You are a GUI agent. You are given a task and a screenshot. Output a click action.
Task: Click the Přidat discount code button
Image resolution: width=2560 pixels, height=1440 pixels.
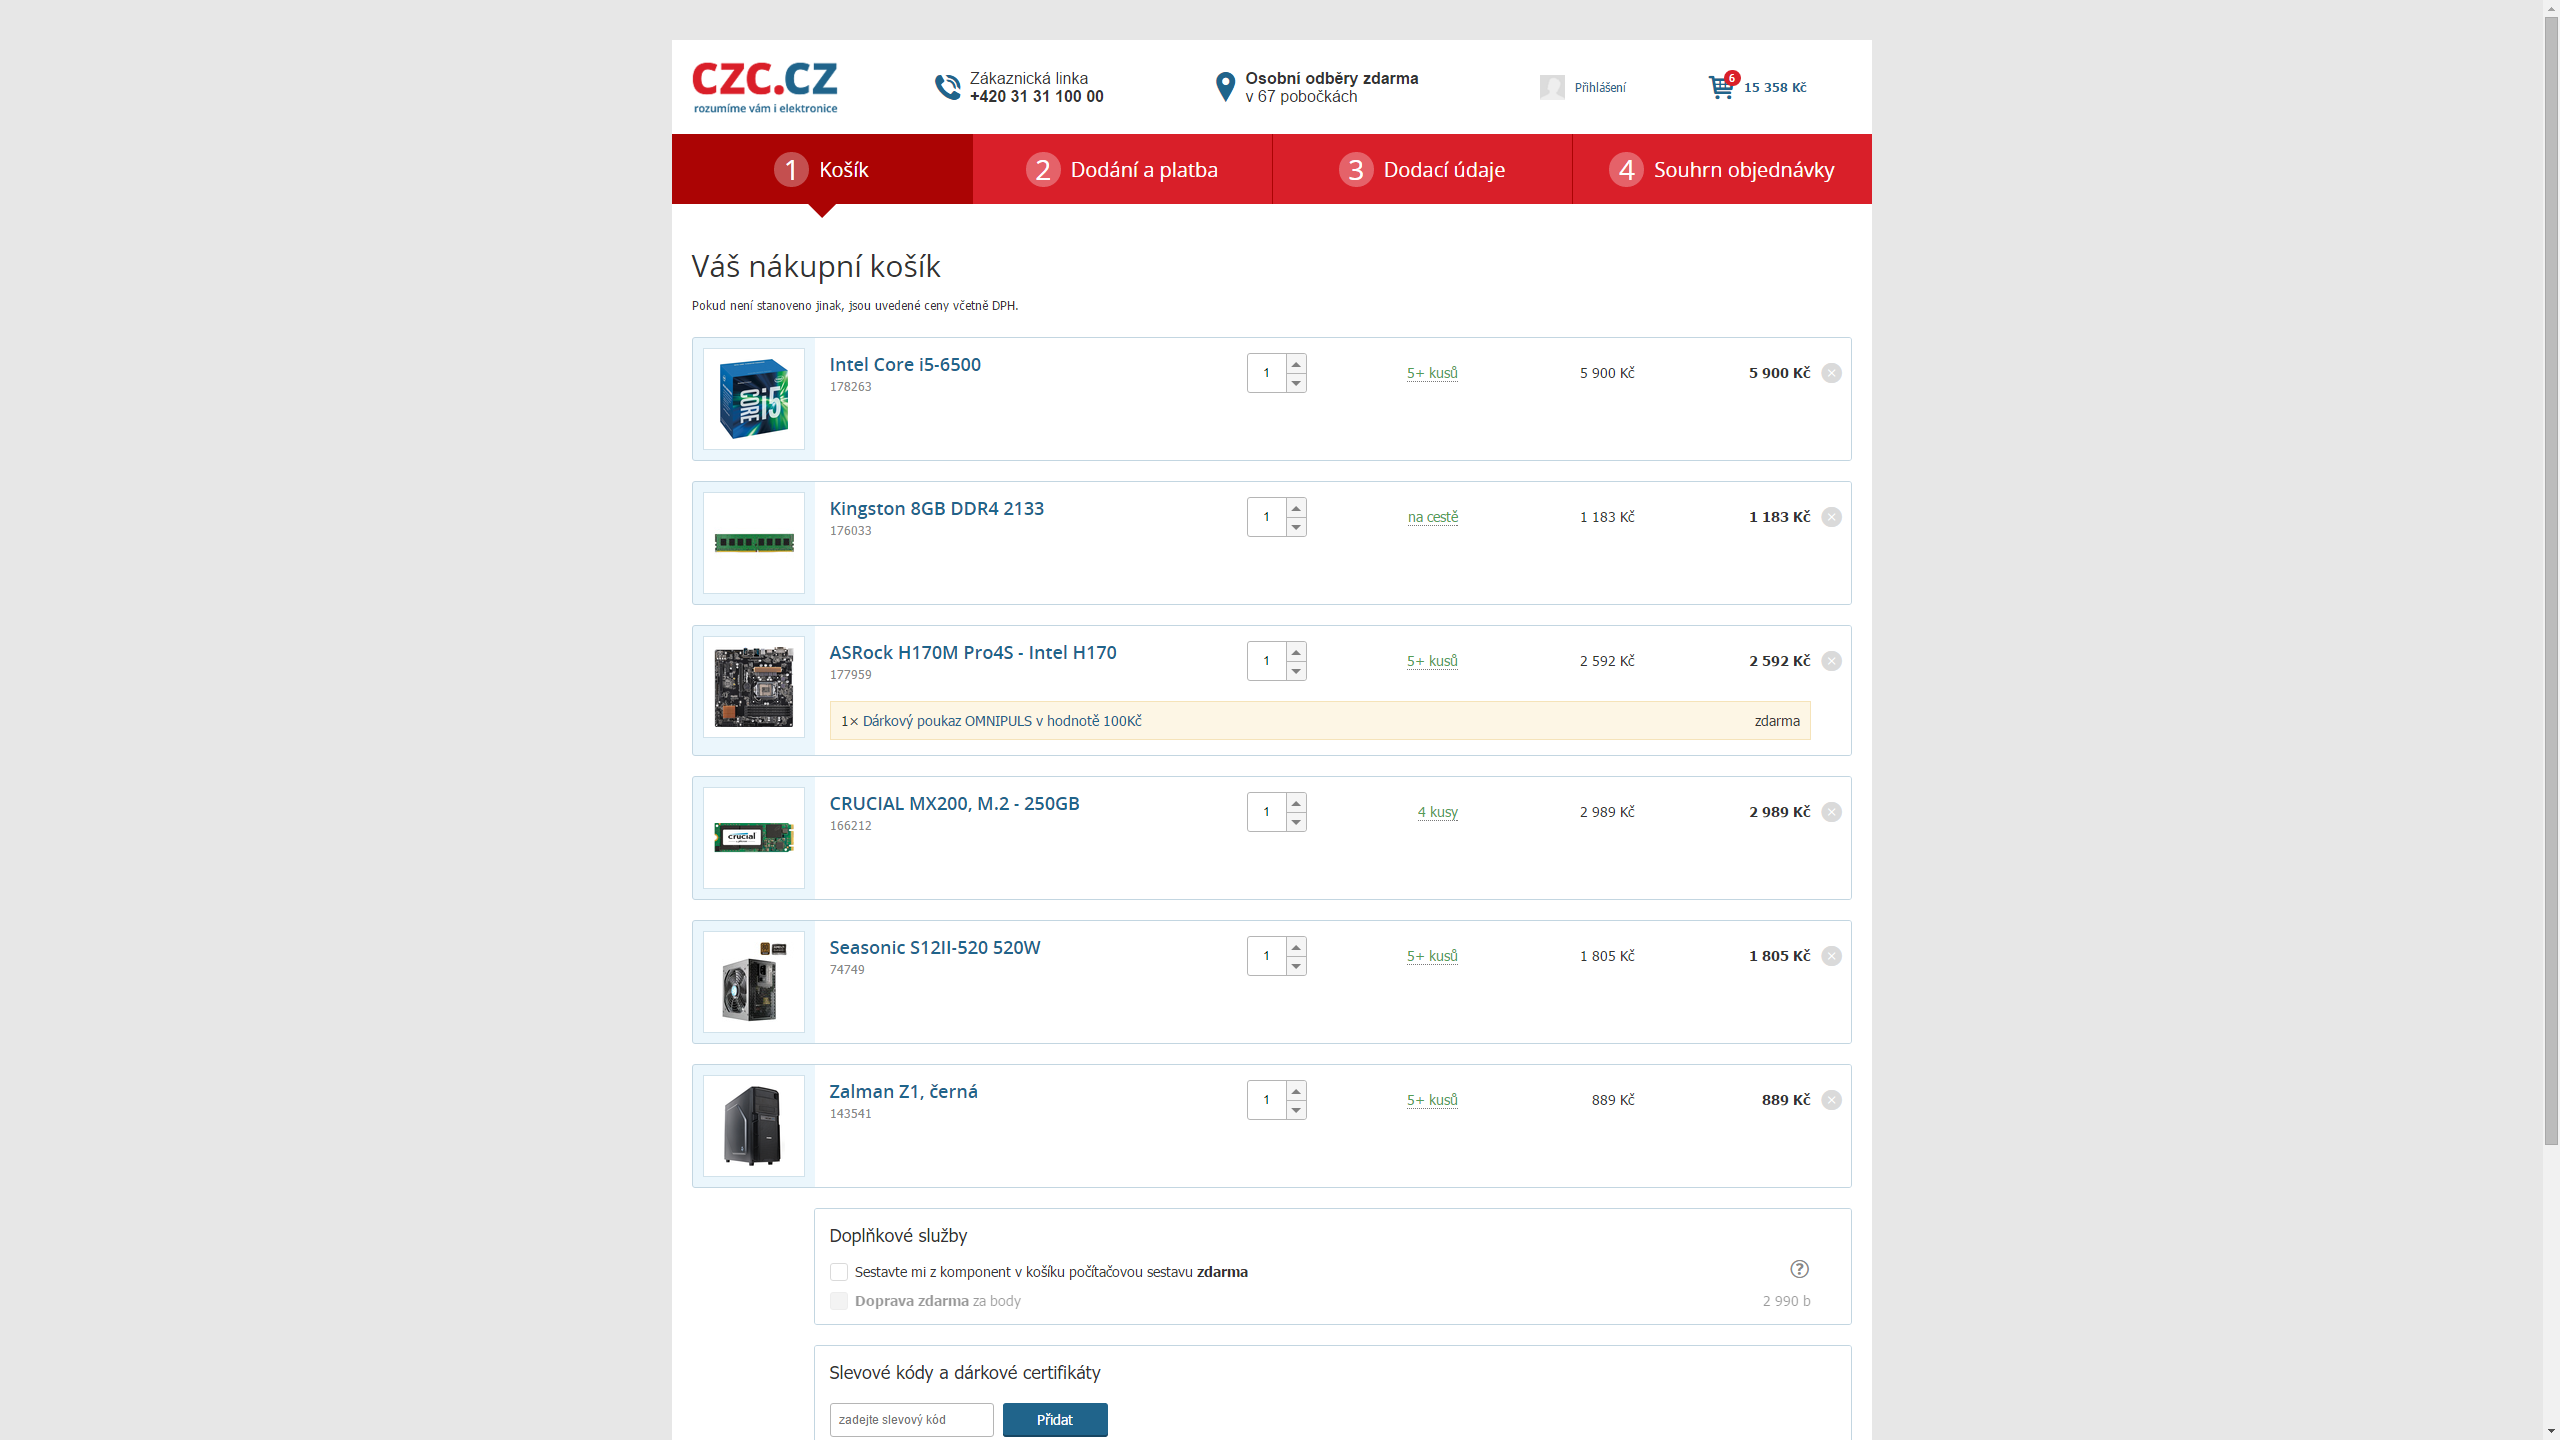[1055, 1420]
